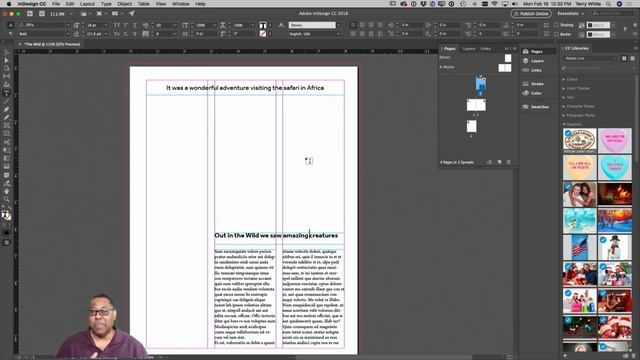Select the Pen tool in the toolbox
The image size is (640, 360).
[6, 109]
